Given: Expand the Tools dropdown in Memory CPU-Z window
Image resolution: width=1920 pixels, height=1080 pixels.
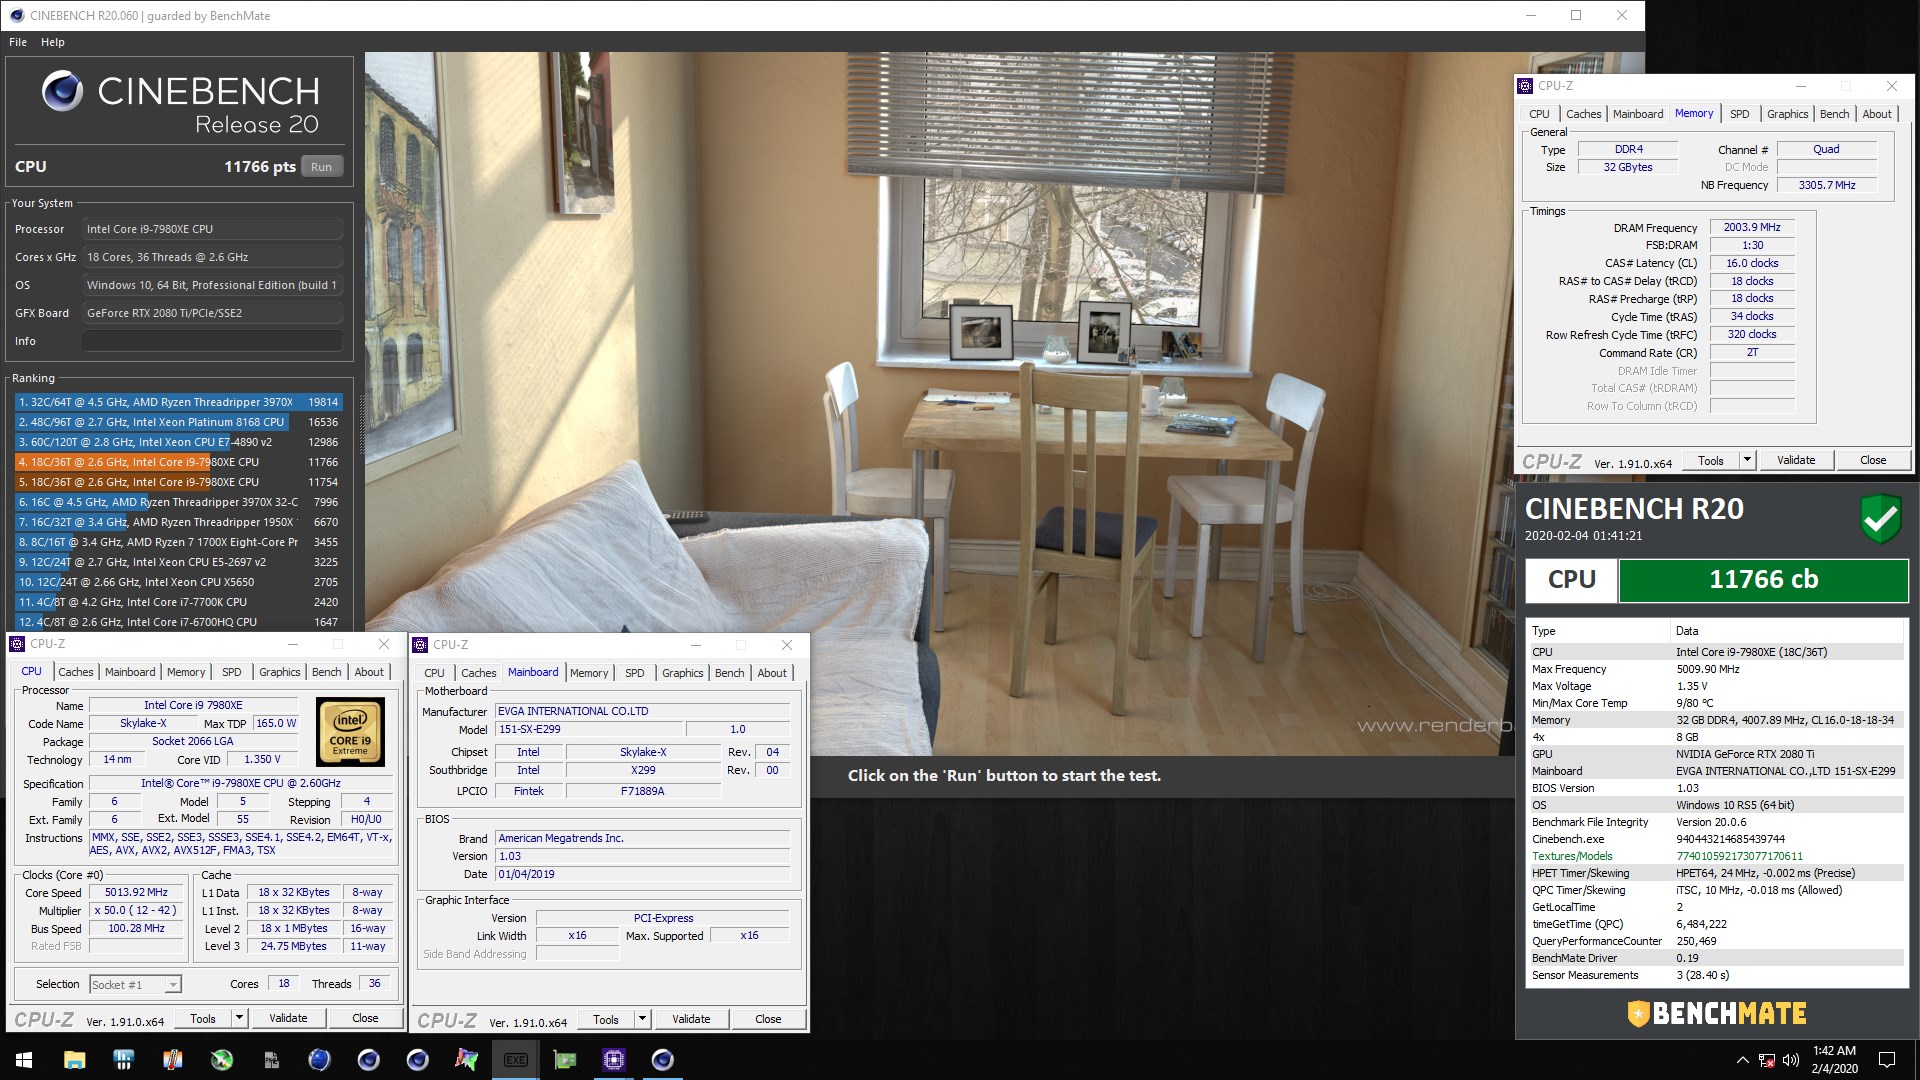Looking at the screenshot, I should [x=1747, y=460].
